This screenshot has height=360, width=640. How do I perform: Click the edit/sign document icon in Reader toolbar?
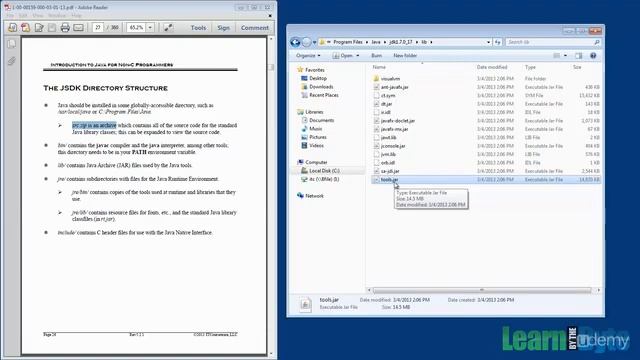click(39, 28)
